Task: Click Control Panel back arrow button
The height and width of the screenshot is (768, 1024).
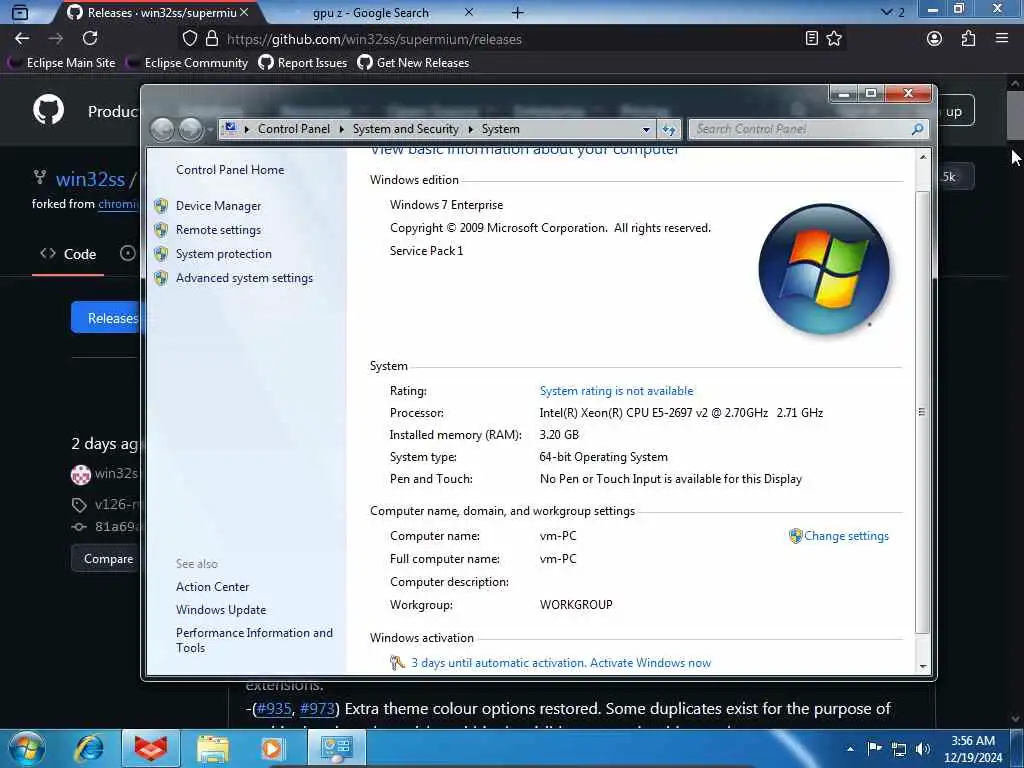Action: coord(163,129)
